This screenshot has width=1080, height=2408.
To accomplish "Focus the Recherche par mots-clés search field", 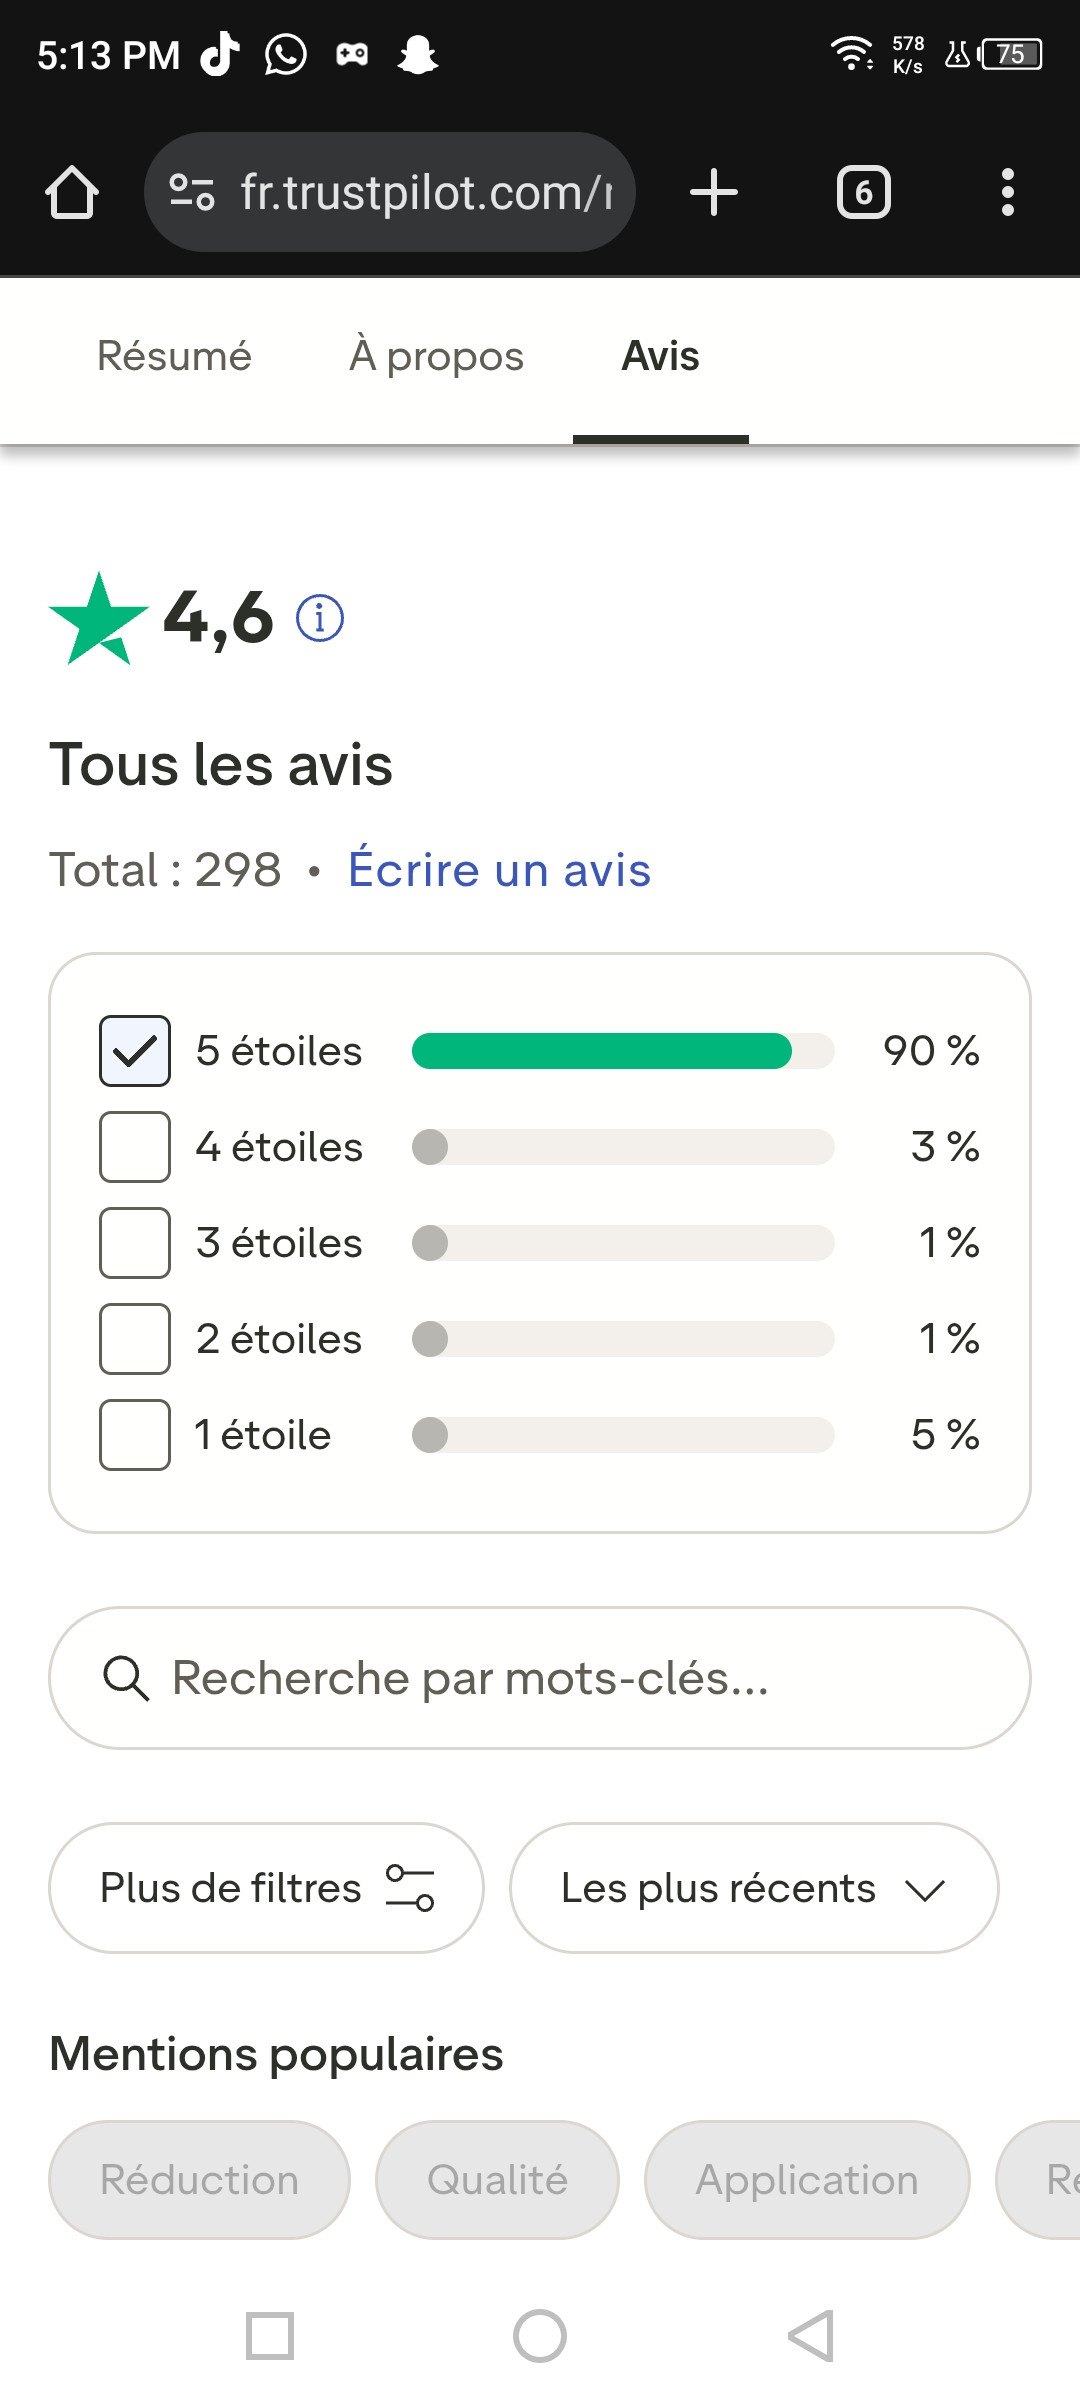I will [540, 1678].
